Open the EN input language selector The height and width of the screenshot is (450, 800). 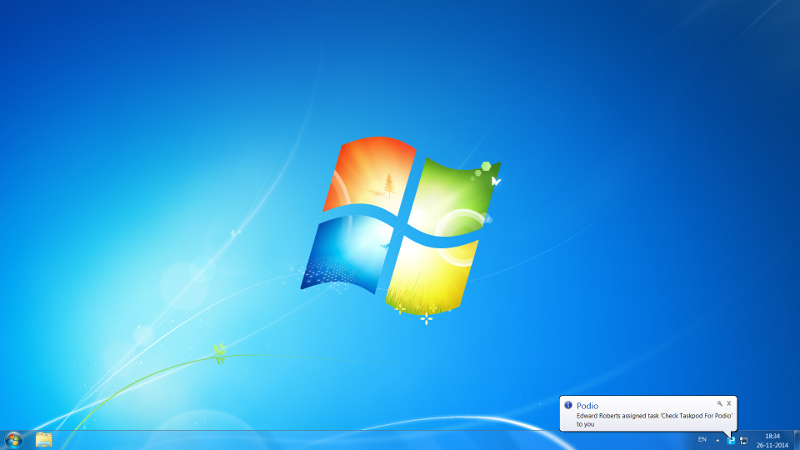[702, 440]
